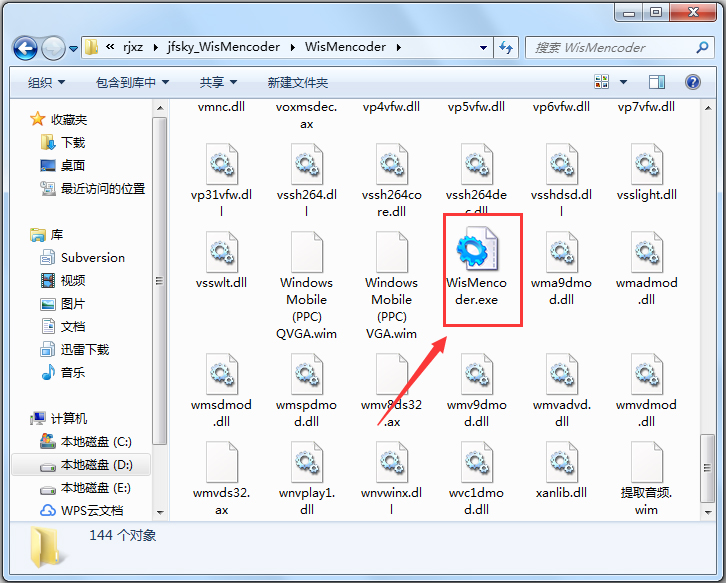
Task: Open the Subversion library
Action: tap(82, 257)
